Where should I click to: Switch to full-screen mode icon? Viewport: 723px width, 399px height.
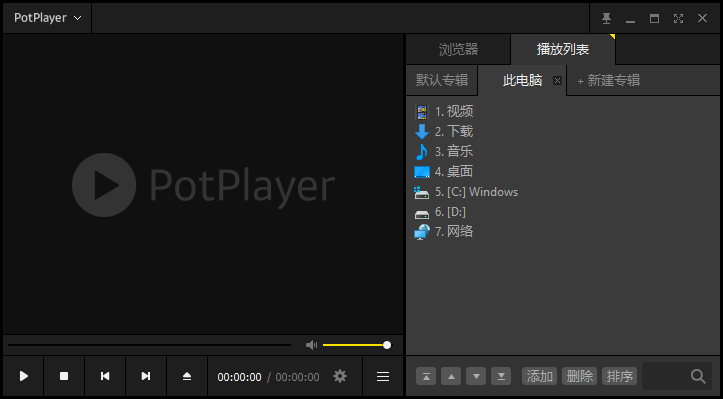pyautogui.click(x=678, y=18)
